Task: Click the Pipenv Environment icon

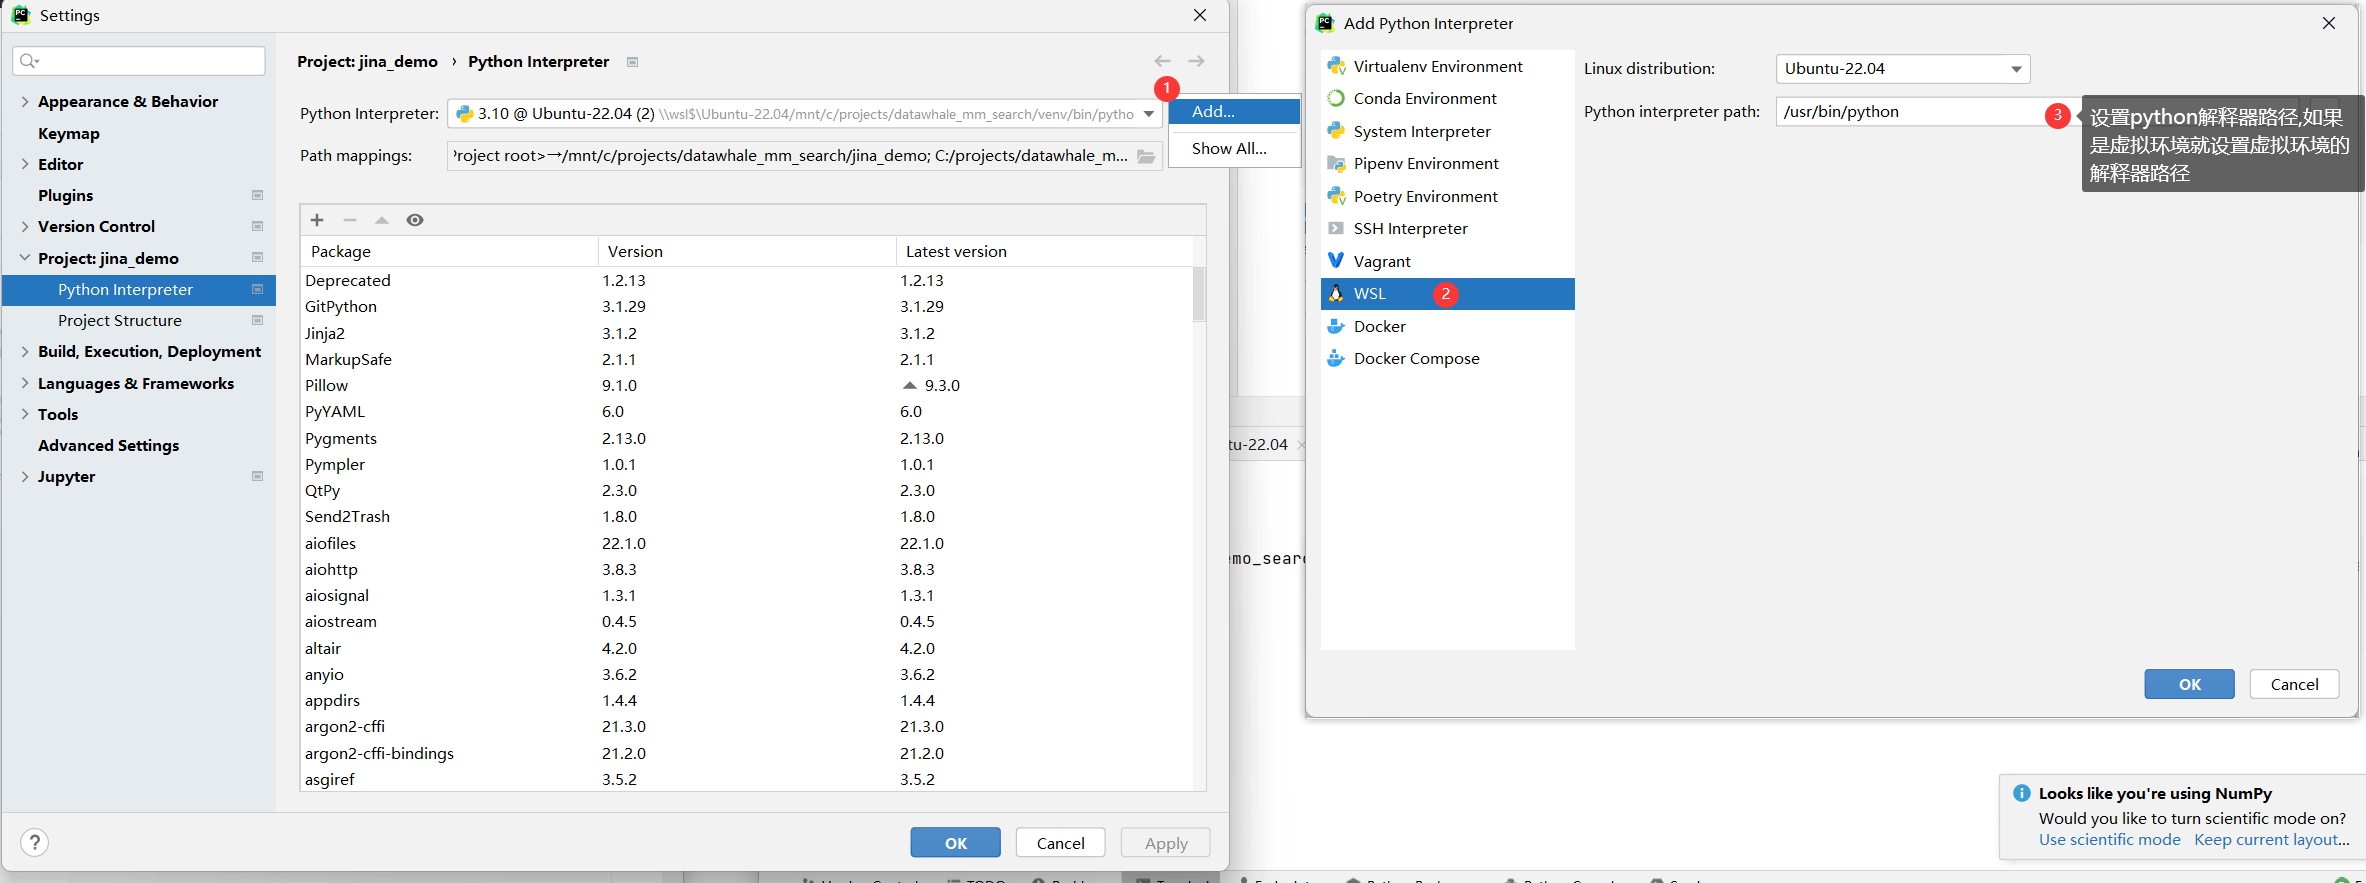Action: (x=1336, y=163)
